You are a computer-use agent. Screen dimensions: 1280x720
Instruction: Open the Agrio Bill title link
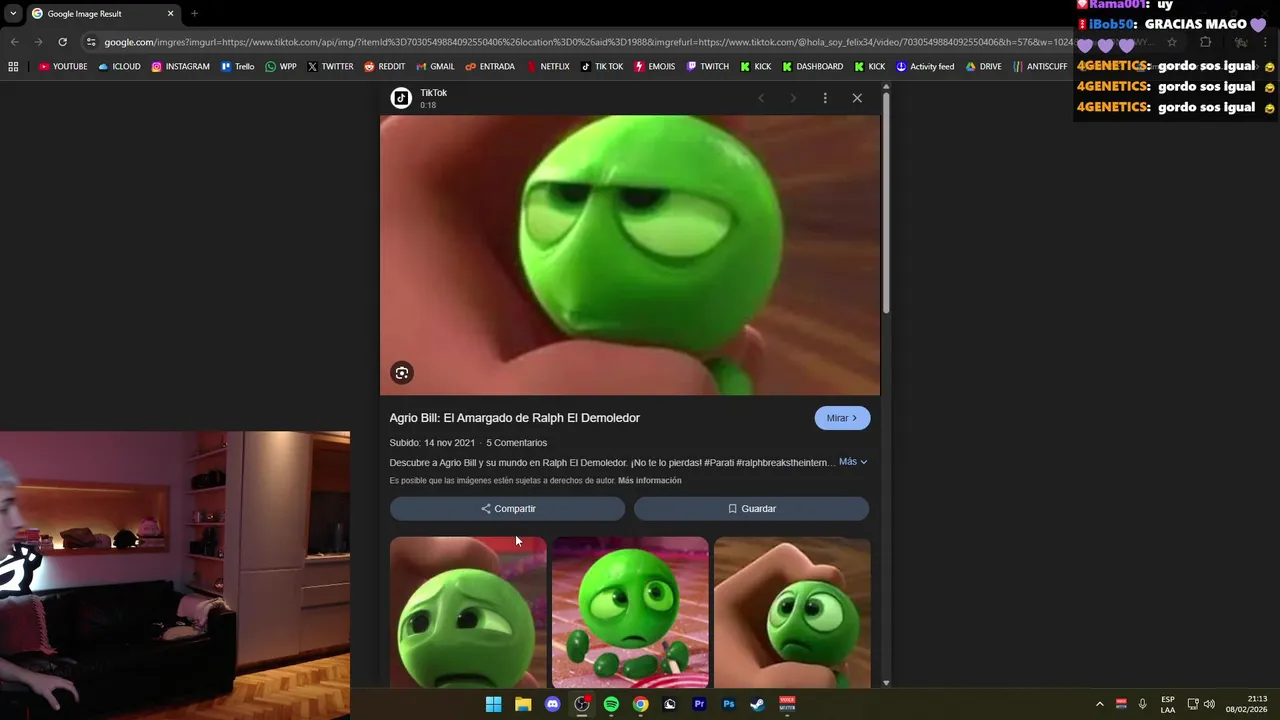(x=515, y=418)
